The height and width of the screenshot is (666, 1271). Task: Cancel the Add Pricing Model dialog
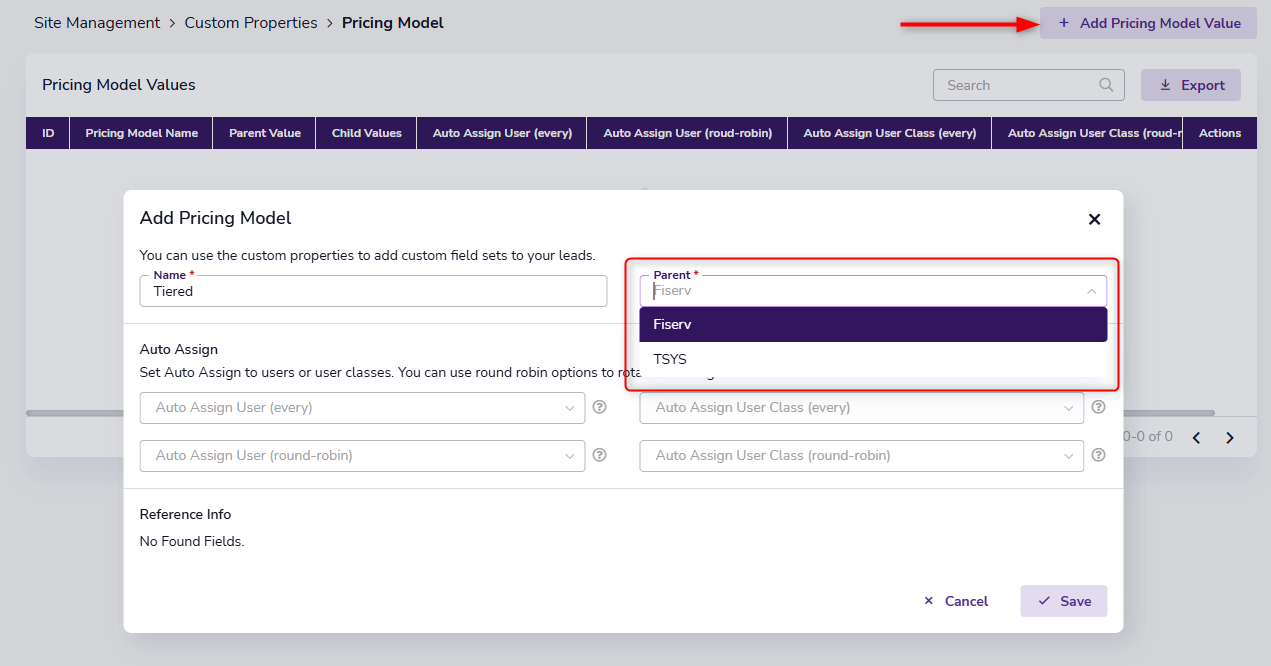point(956,601)
